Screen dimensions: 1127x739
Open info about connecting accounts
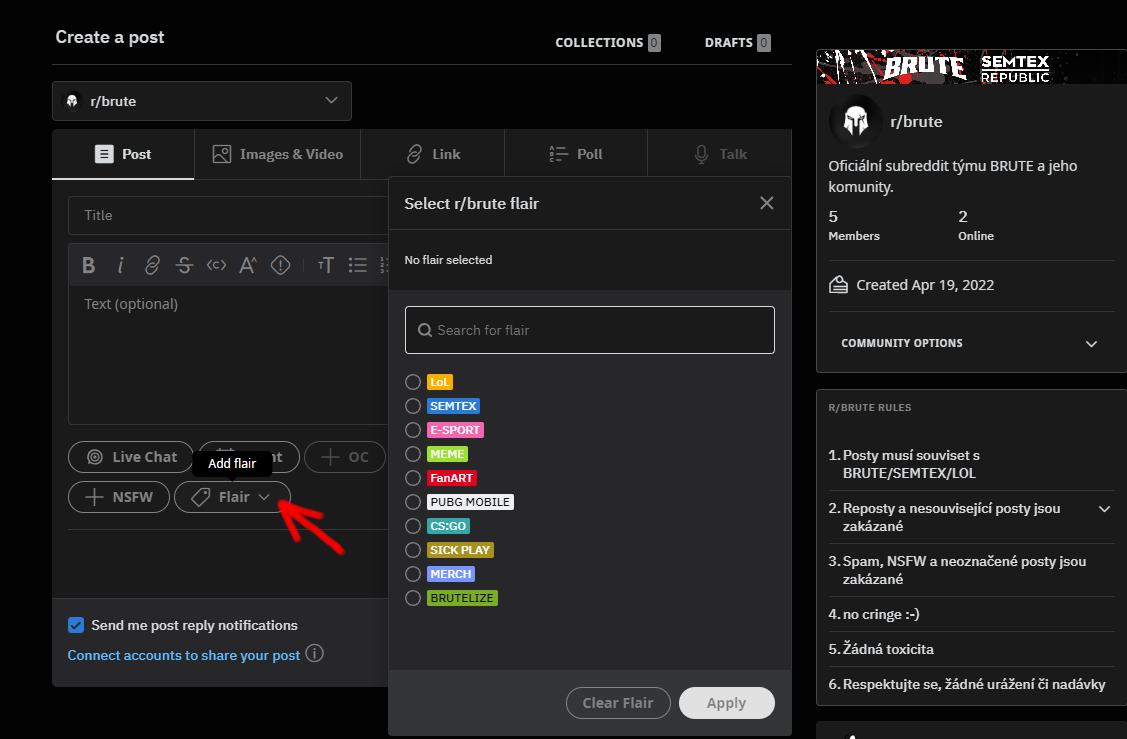click(x=314, y=653)
